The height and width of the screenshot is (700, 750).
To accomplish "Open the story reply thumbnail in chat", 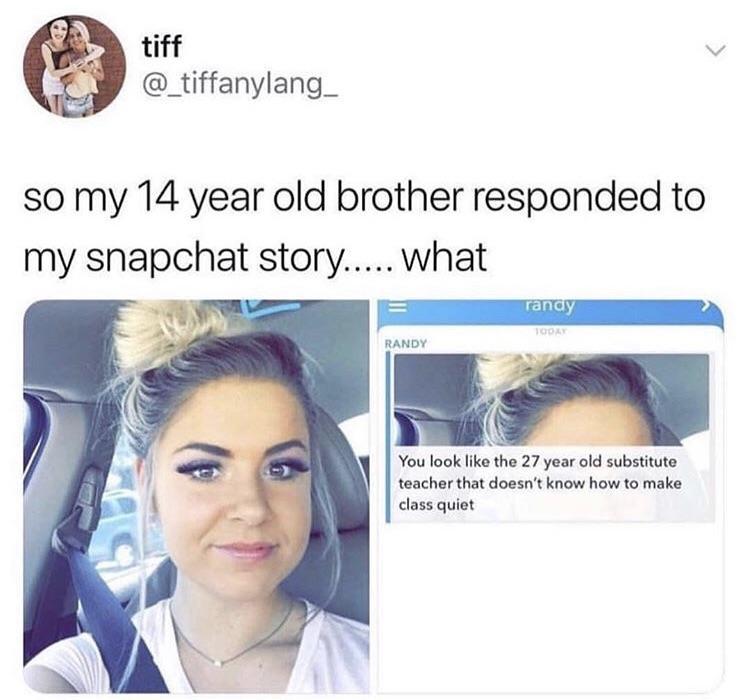I will [x=551, y=400].
